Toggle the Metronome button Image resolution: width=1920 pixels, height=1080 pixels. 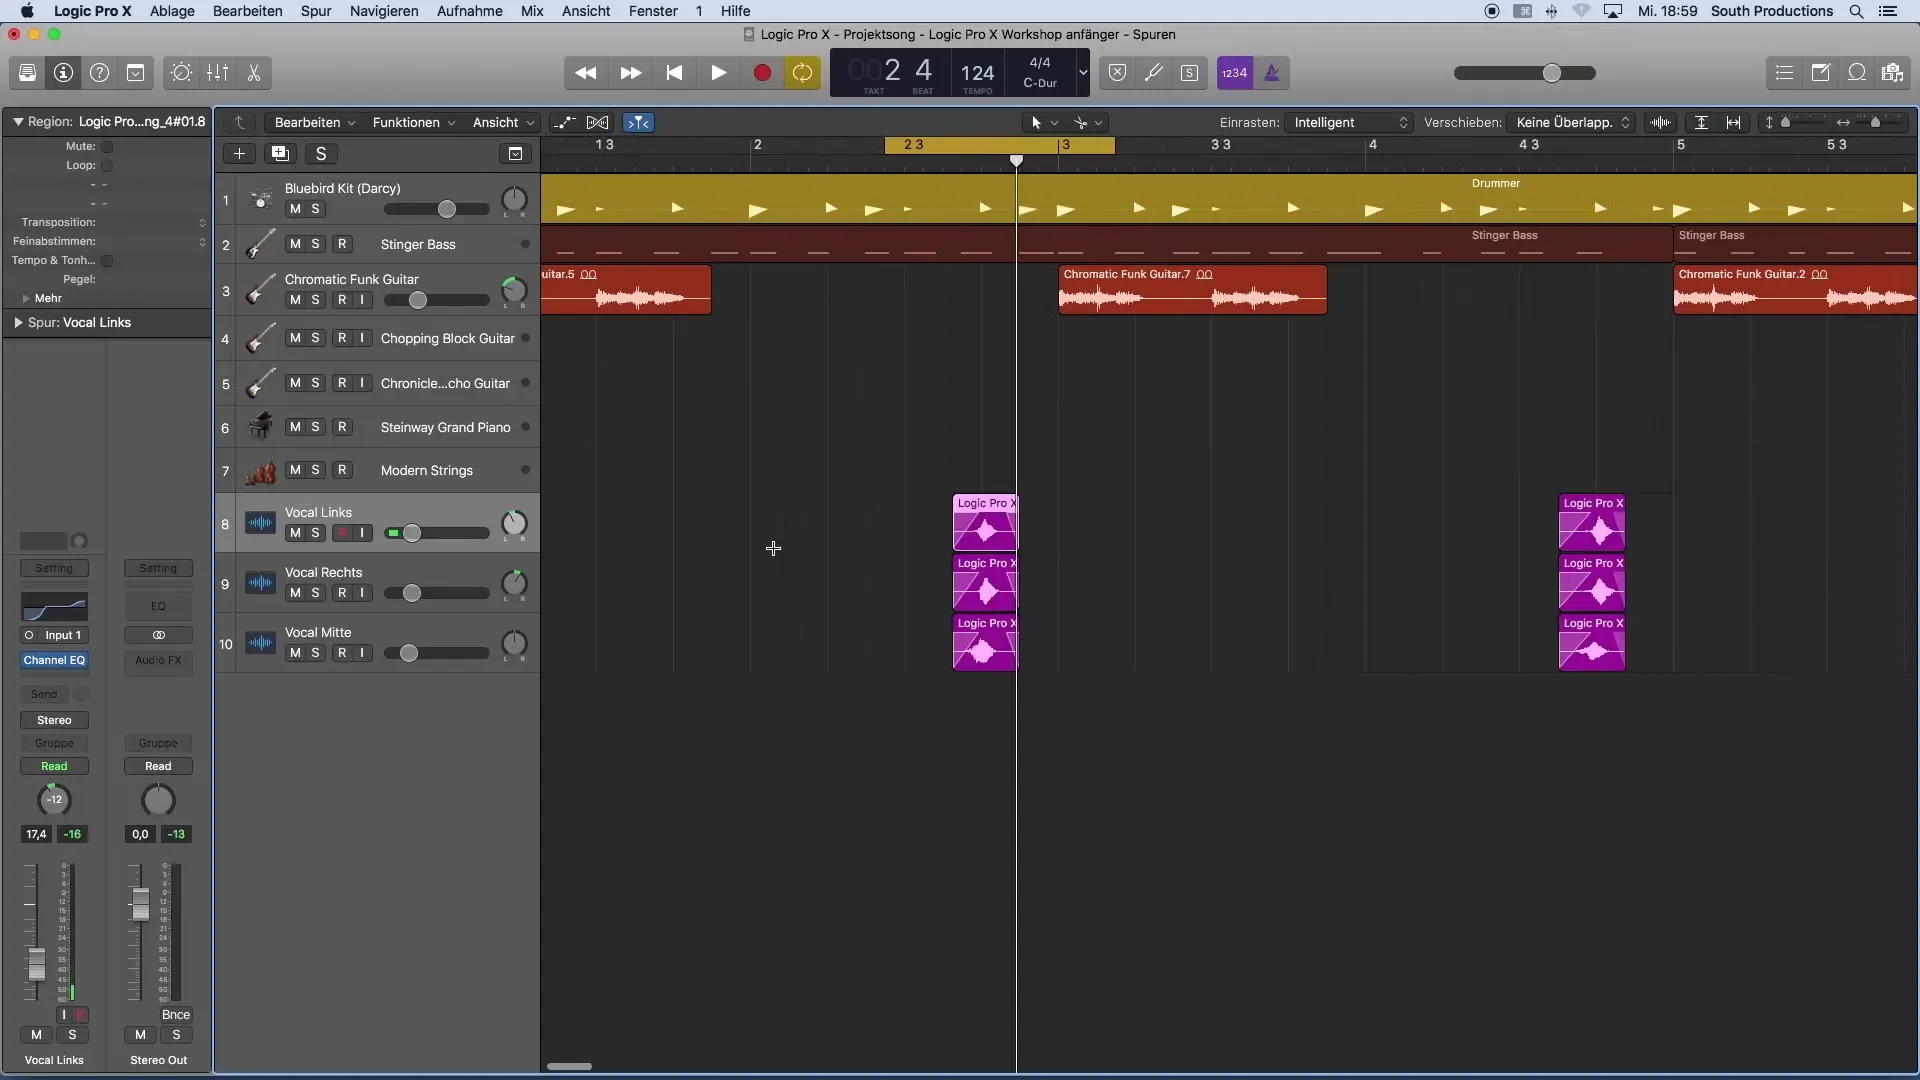[x=1271, y=73]
